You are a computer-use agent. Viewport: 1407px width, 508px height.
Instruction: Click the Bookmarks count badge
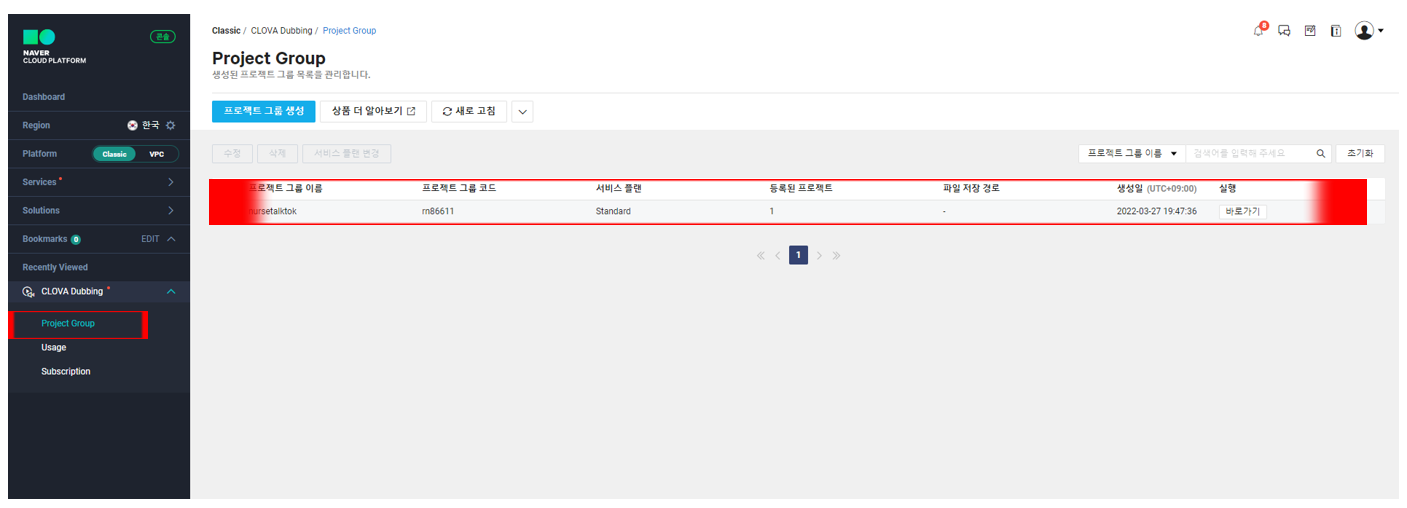click(x=76, y=240)
